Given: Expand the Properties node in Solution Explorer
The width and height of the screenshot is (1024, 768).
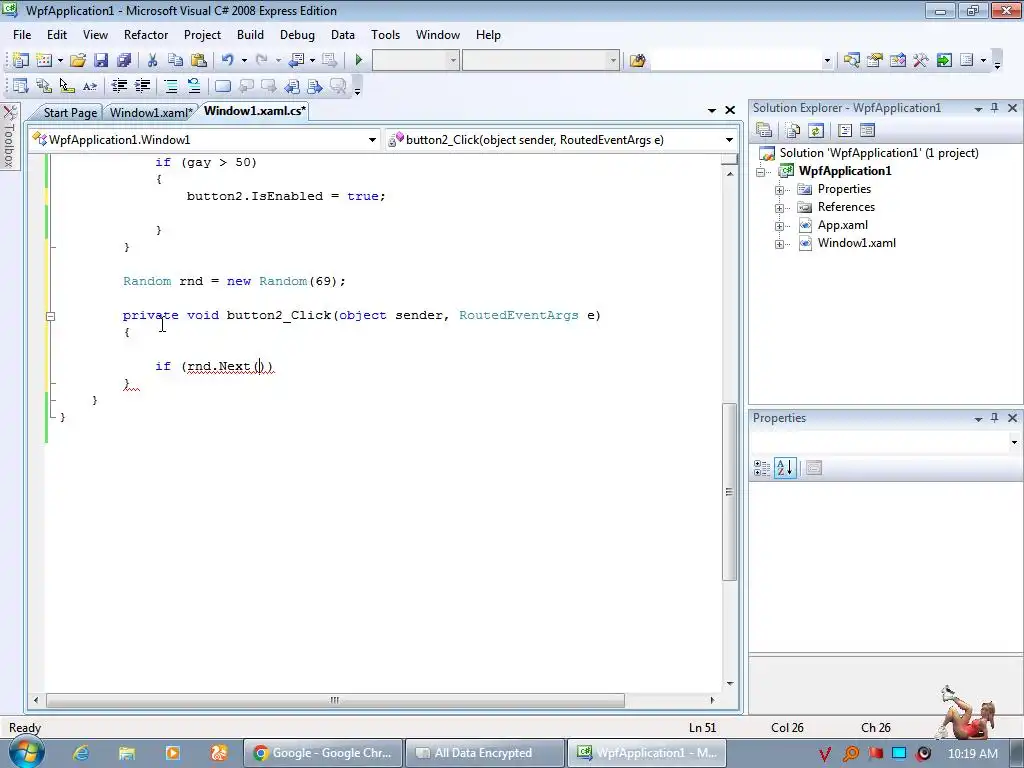Looking at the screenshot, I should coord(779,190).
